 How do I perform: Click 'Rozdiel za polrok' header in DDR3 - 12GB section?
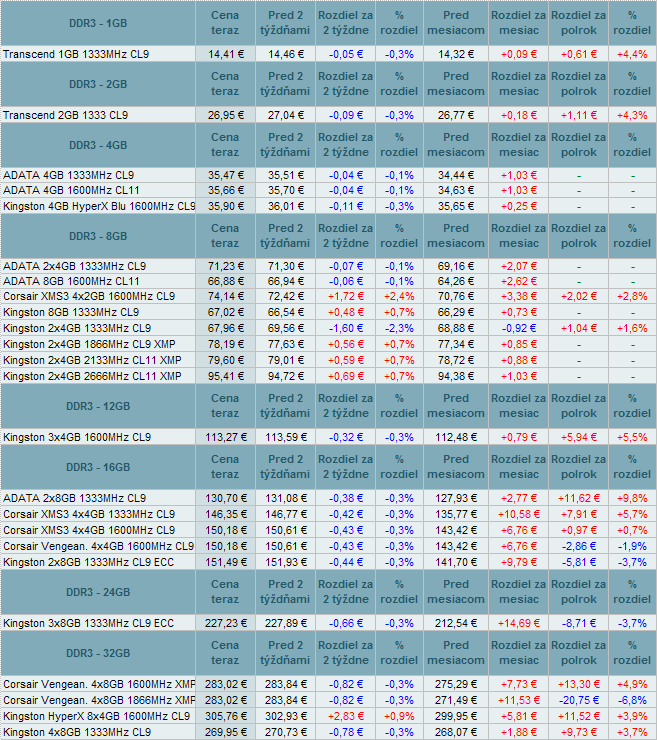coord(579,405)
